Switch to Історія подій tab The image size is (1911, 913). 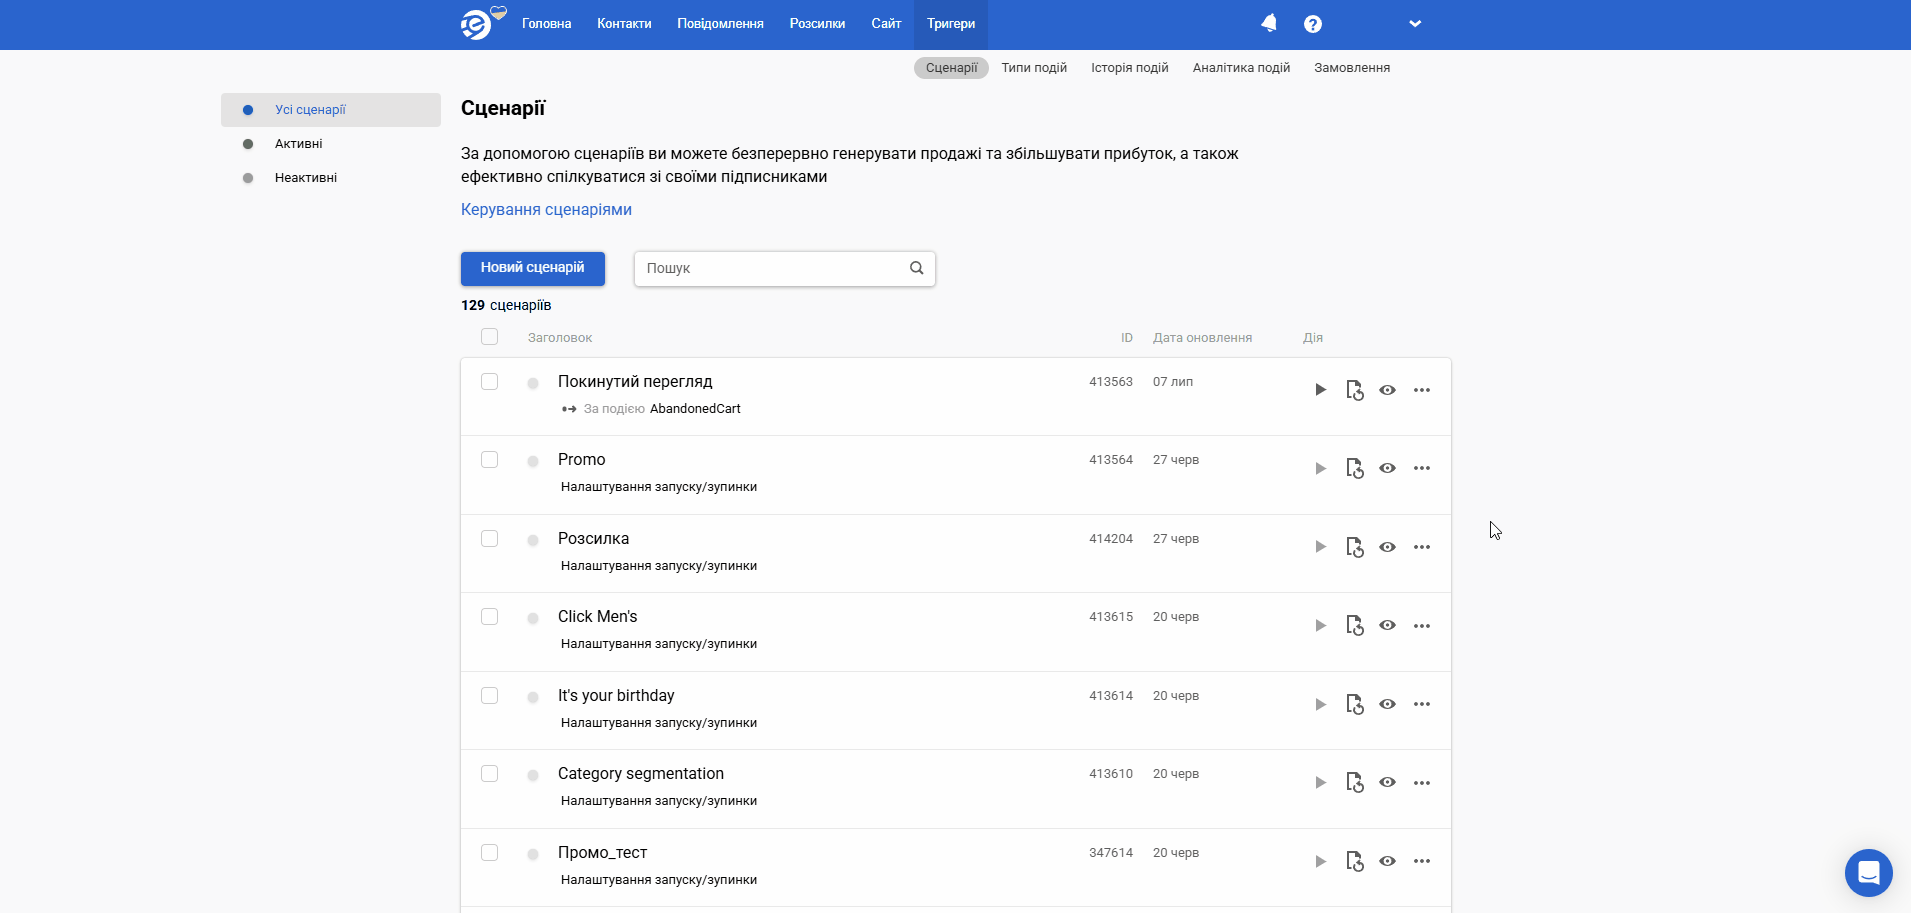(x=1130, y=68)
